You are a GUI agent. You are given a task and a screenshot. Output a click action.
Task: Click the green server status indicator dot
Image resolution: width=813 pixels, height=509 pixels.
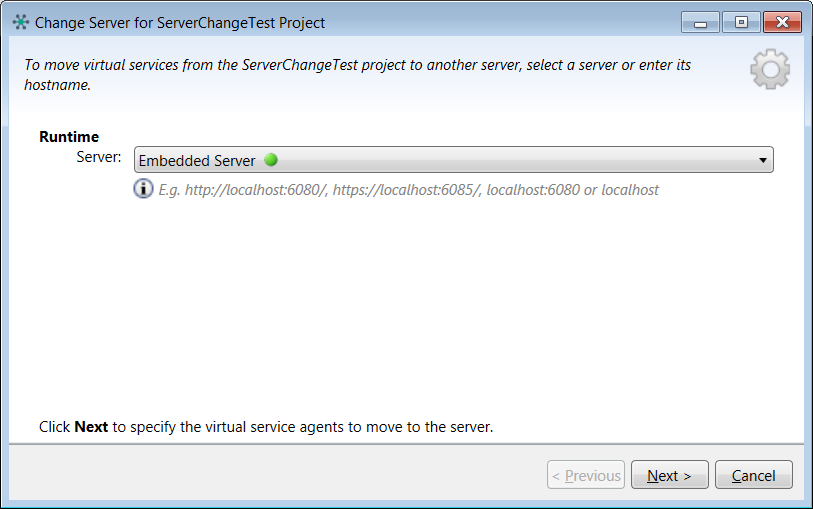271,160
